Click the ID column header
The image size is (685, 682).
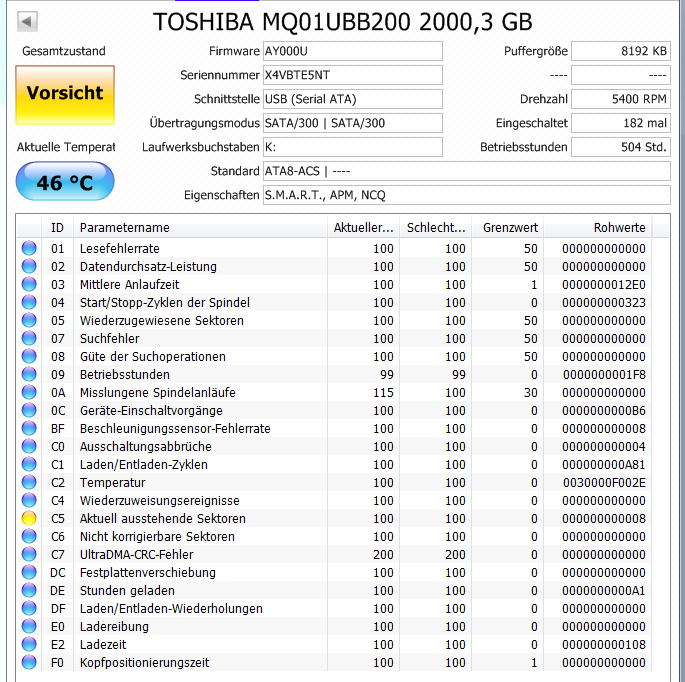[57, 227]
